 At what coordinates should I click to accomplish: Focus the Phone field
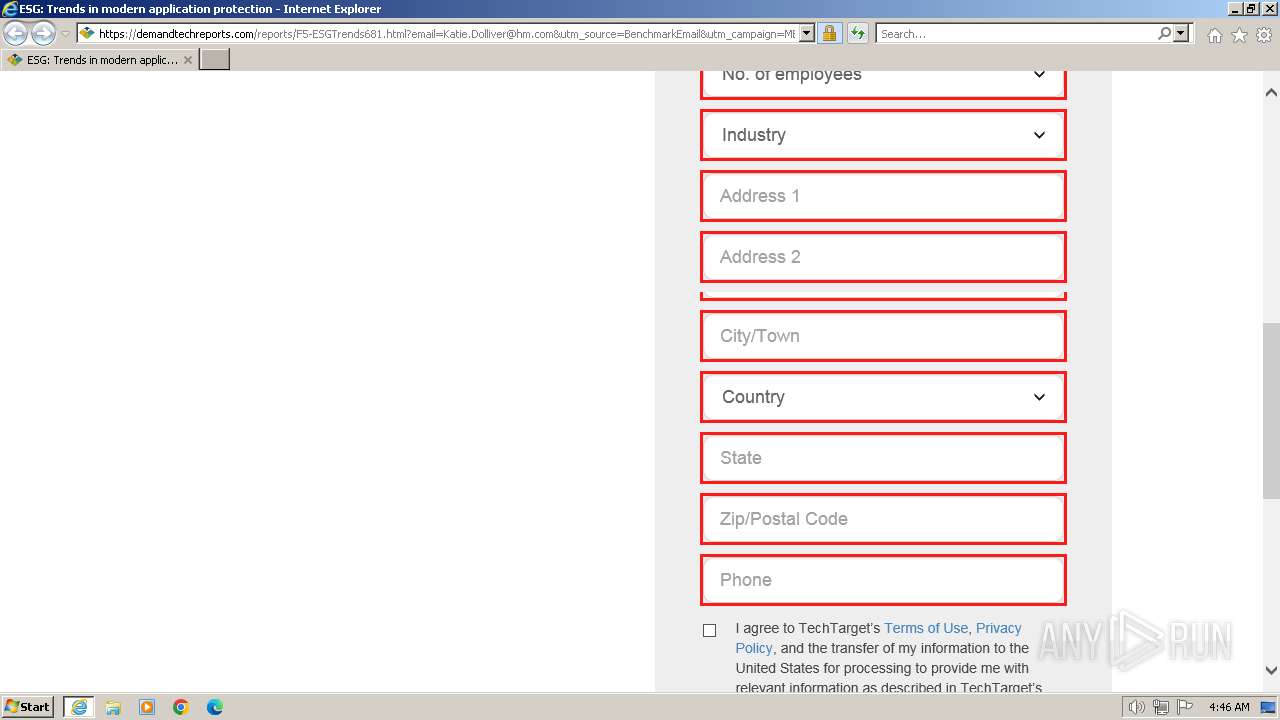pos(883,580)
